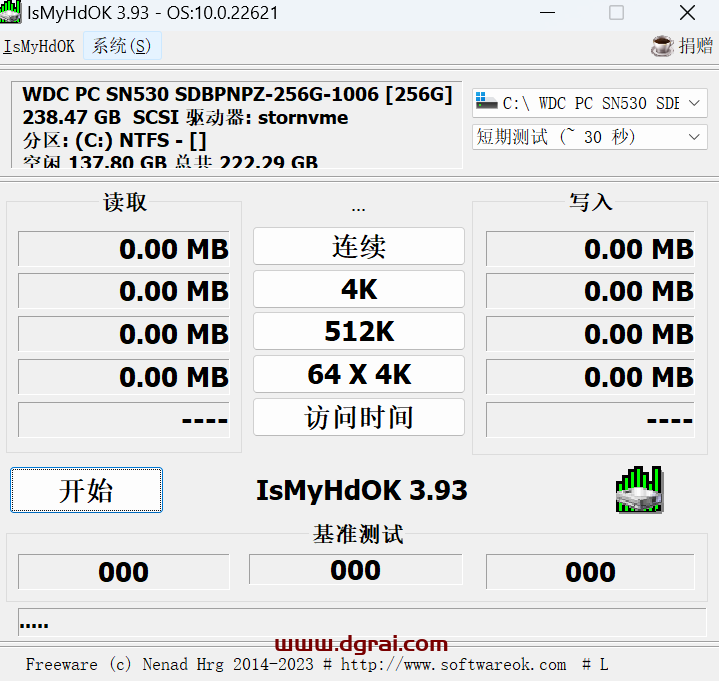Click the 读取 sequential 0.00 MB value
The height and width of the screenshot is (681, 719).
124,249
